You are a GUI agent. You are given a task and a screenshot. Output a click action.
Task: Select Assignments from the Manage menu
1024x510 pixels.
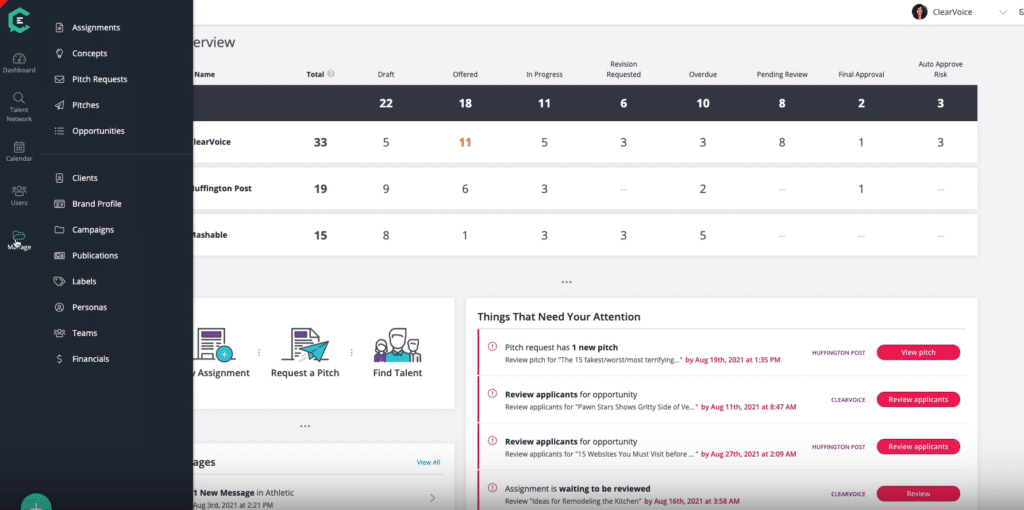[96, 28]
